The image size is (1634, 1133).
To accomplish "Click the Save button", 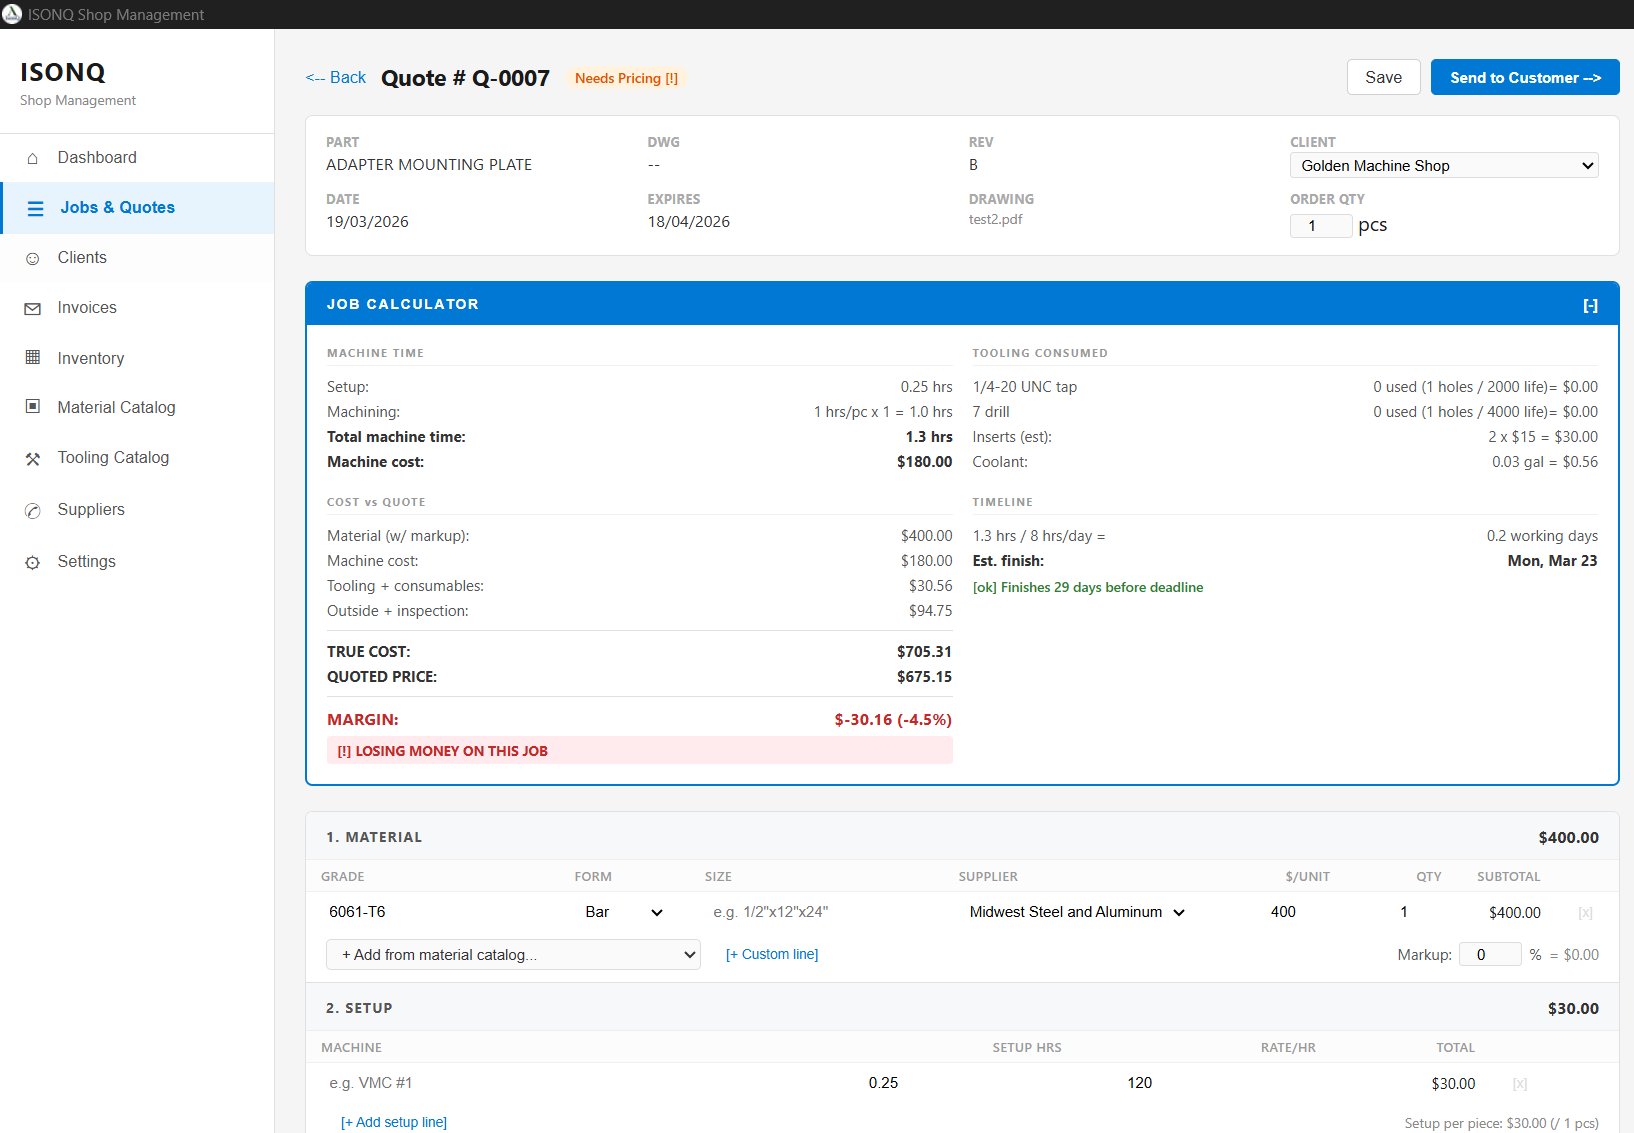I will (1384, 77).
